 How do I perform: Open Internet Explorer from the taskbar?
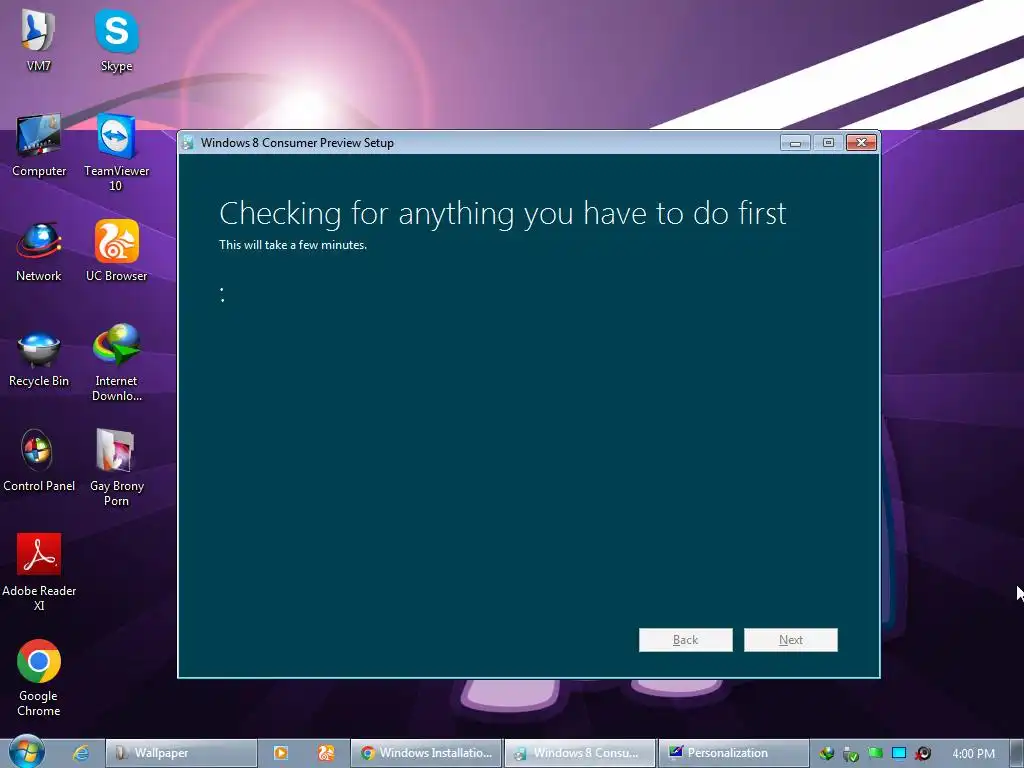coord(81,753)
